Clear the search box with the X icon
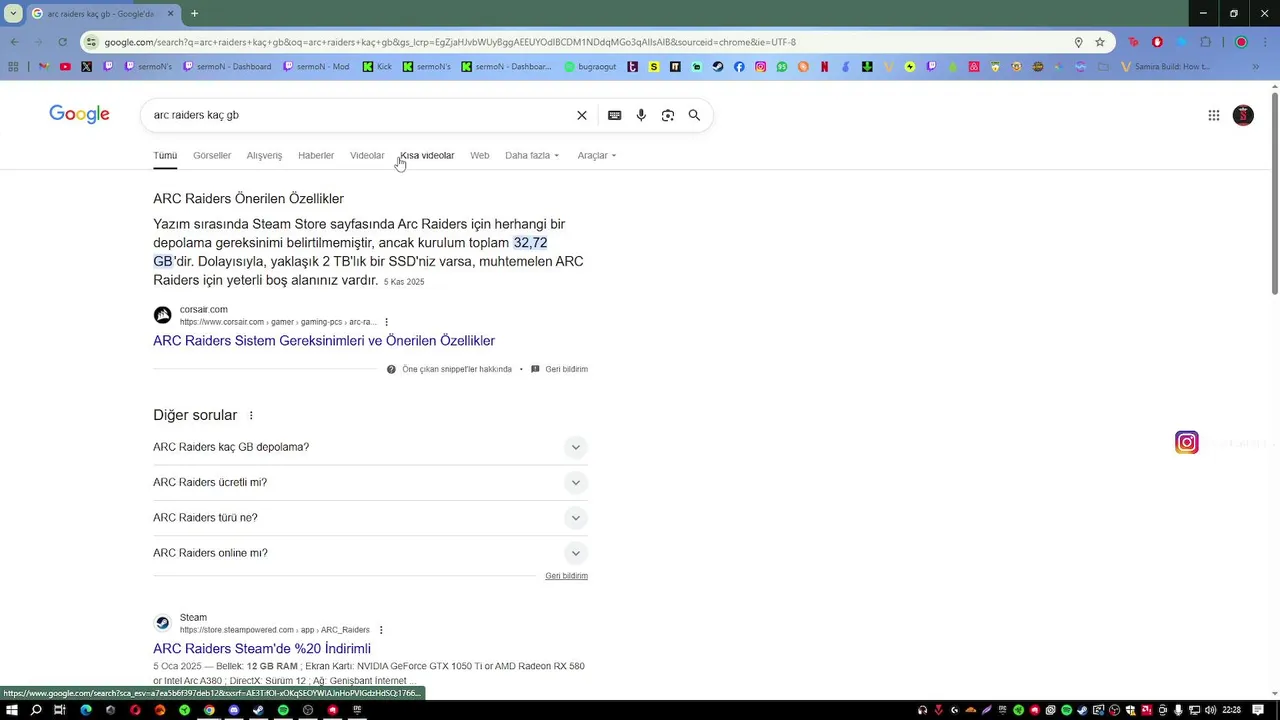 click(581, 115)
